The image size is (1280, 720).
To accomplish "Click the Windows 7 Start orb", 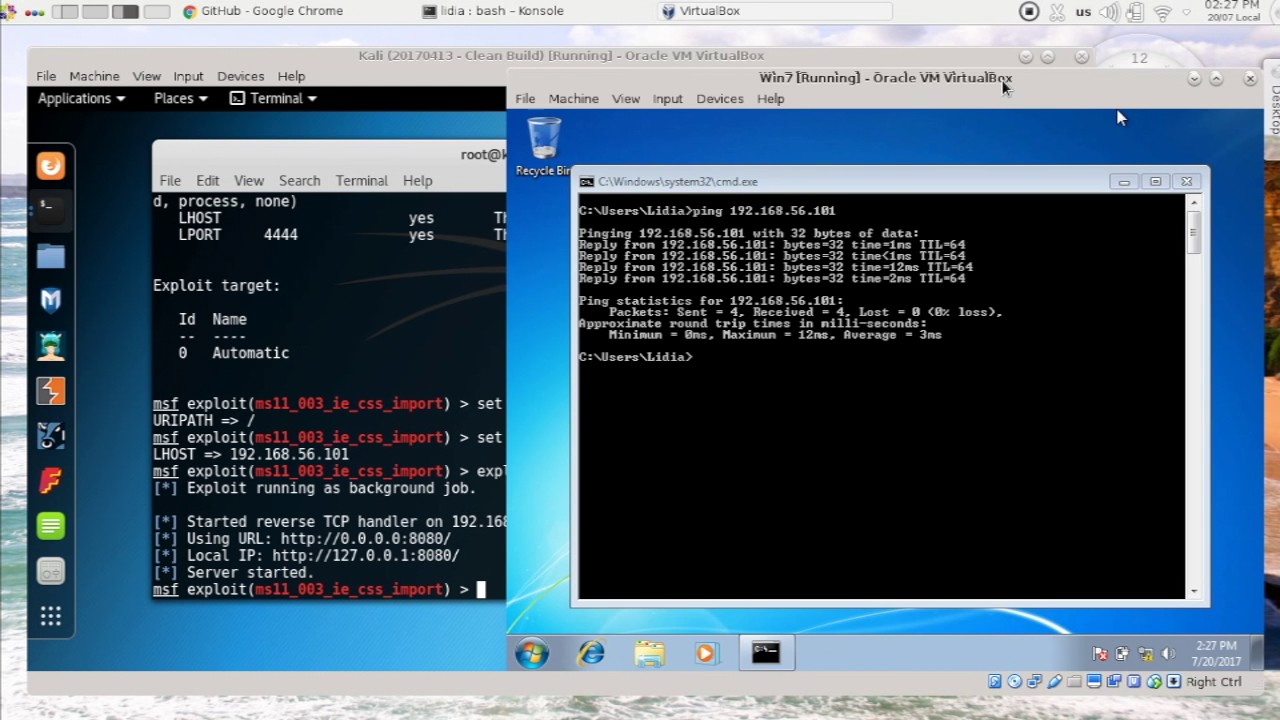I will [x=532, y=653].
